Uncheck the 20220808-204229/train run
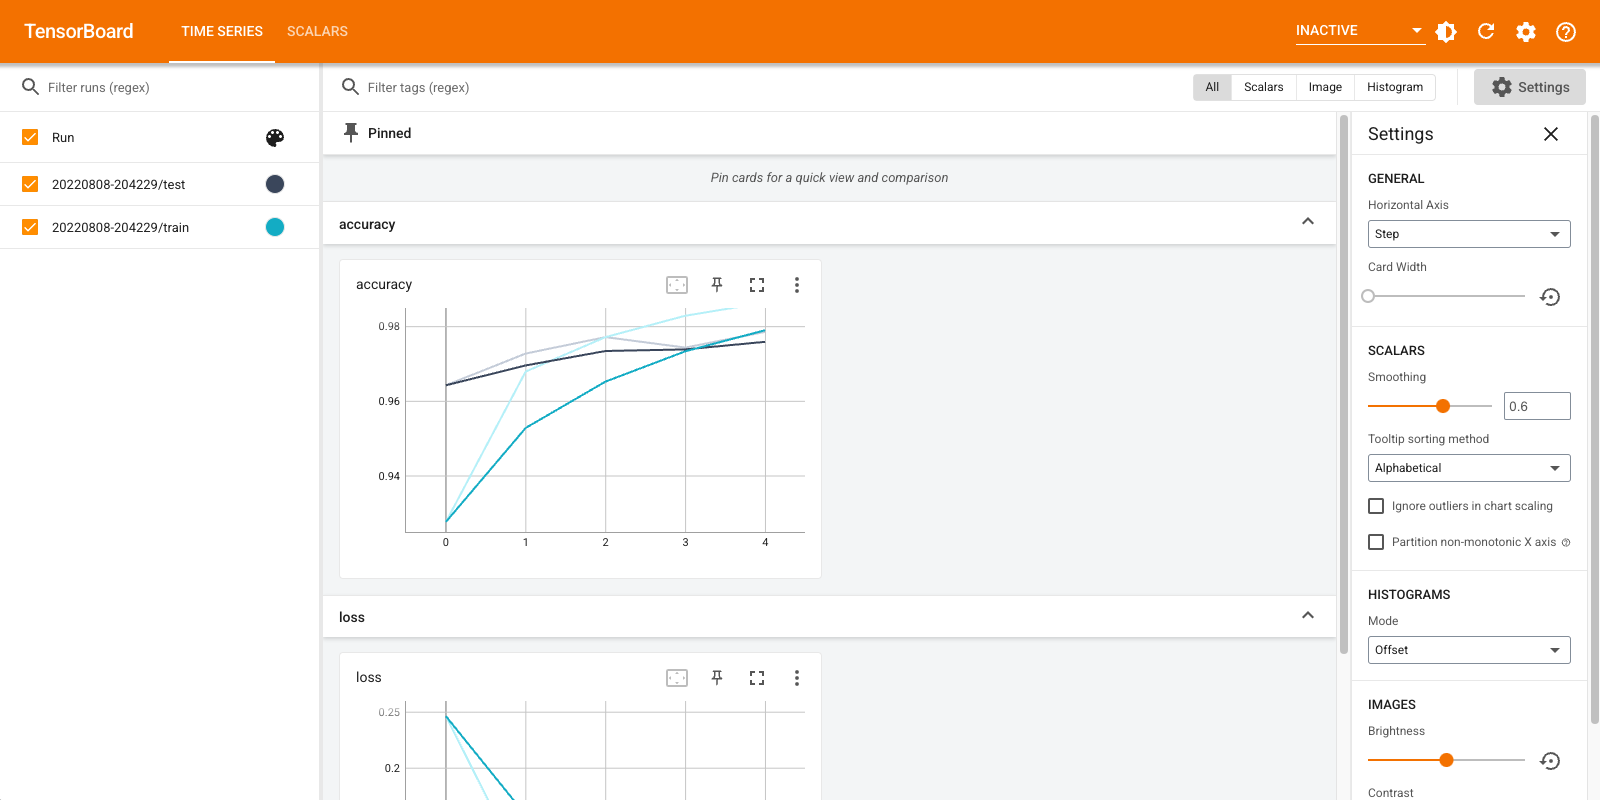 (x=30, y=227)
